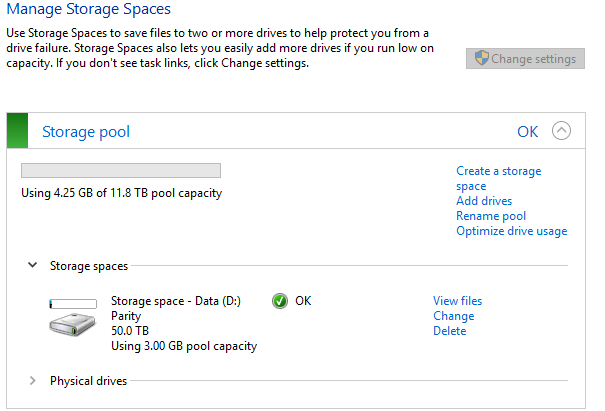Viewport: 605px width, 411px height.
Task: Collapse the Storage pool with circled chevron
Action: click(x=562, y=131)
